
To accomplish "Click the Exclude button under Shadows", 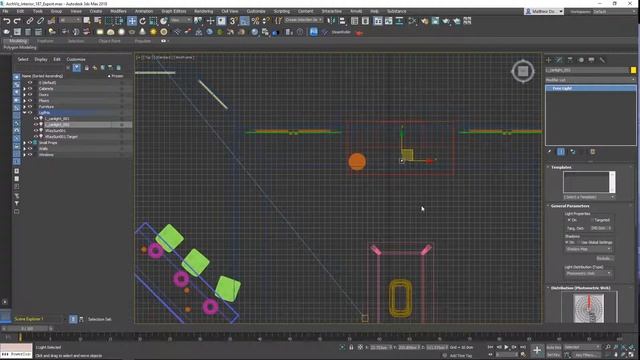I will tap(604, 258).
